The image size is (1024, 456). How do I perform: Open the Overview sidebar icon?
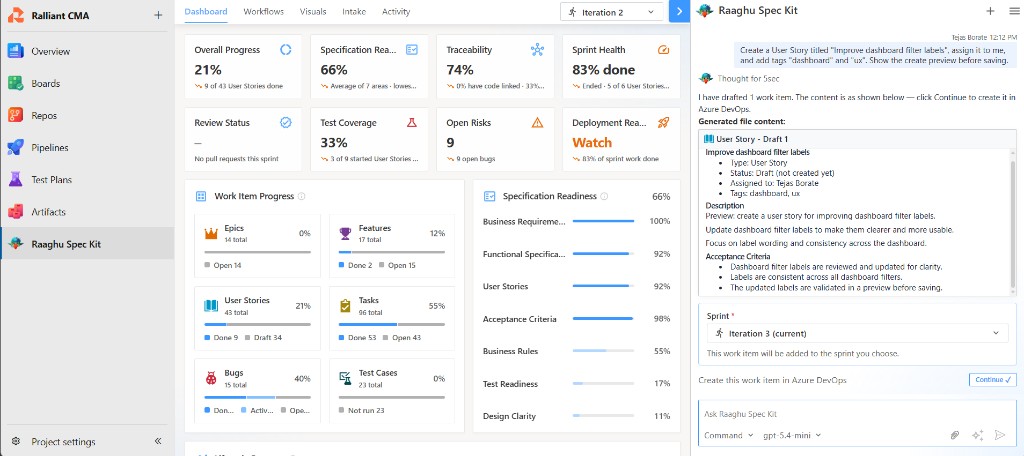[x=16, y=51]
